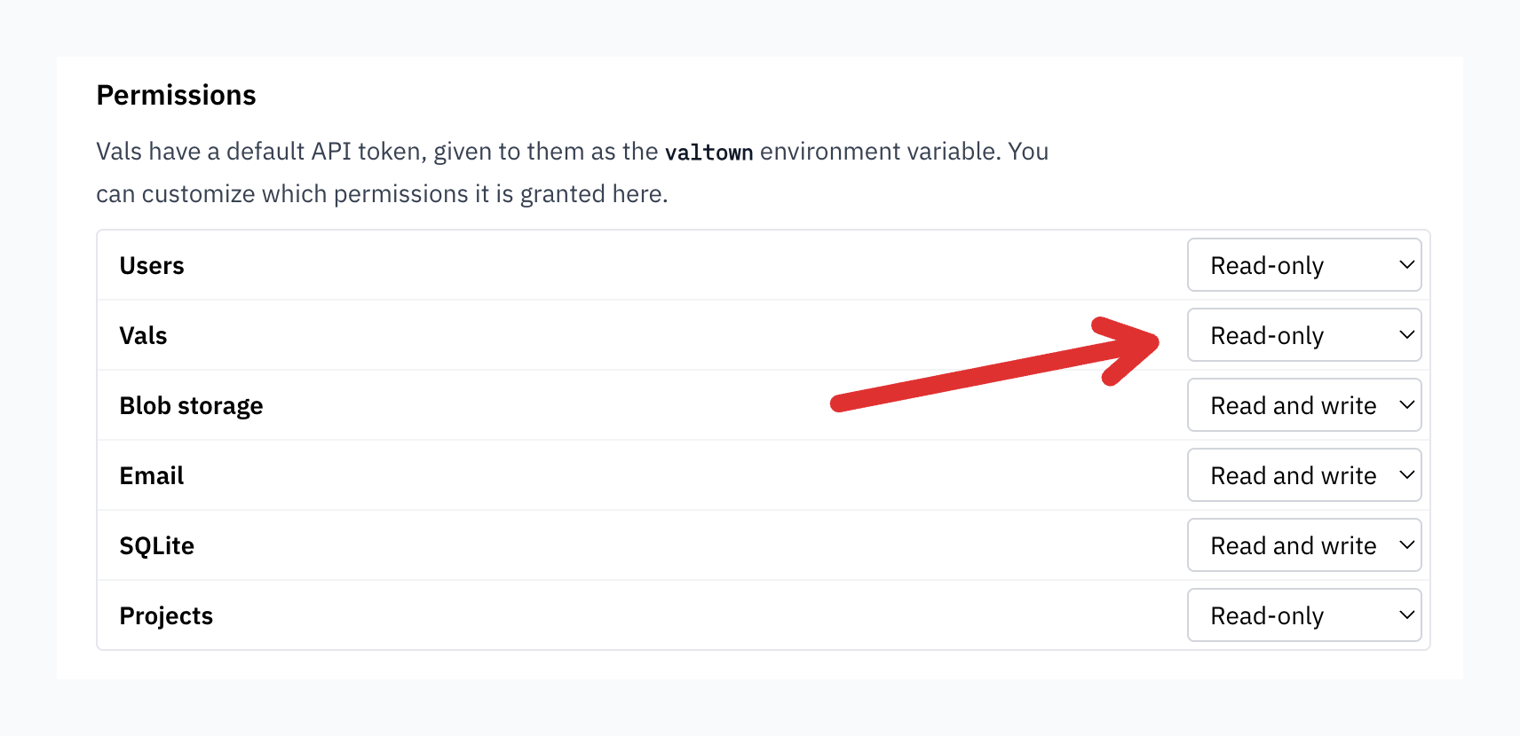This screenshot has height=736, width=1520.
Task: Click the Permissions section heading
Action: coord(176,95)
